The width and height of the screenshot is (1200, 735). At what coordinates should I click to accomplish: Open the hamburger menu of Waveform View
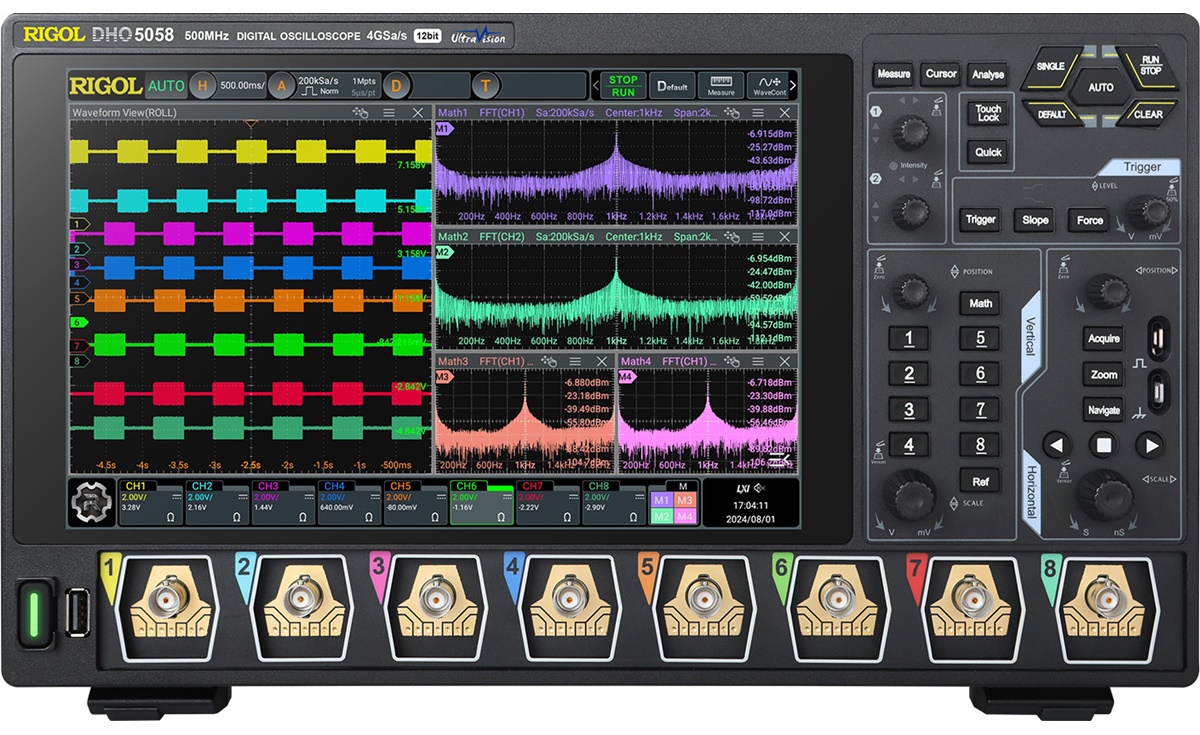pyautogui.click(x=389, y=113)
